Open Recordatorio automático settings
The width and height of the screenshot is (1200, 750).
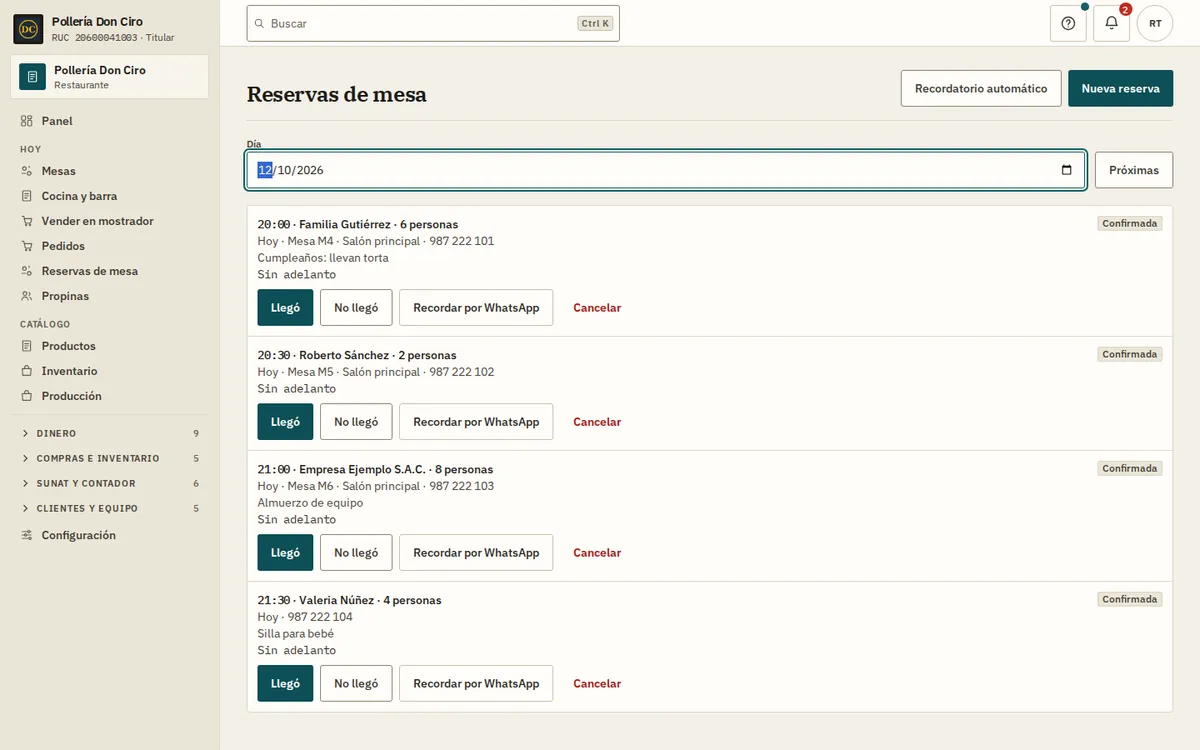(x=981, y=88)
